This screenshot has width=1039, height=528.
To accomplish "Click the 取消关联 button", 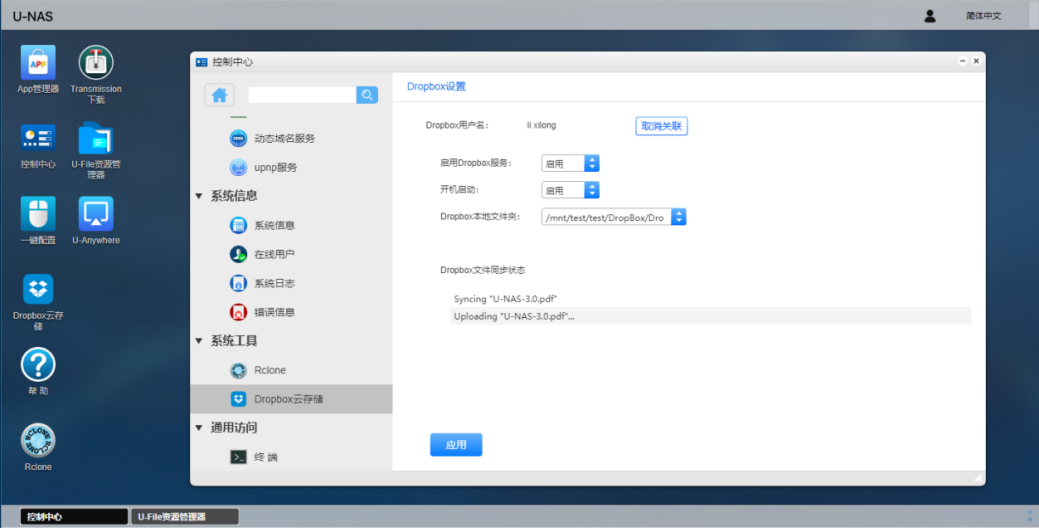I will pos(661,126).
